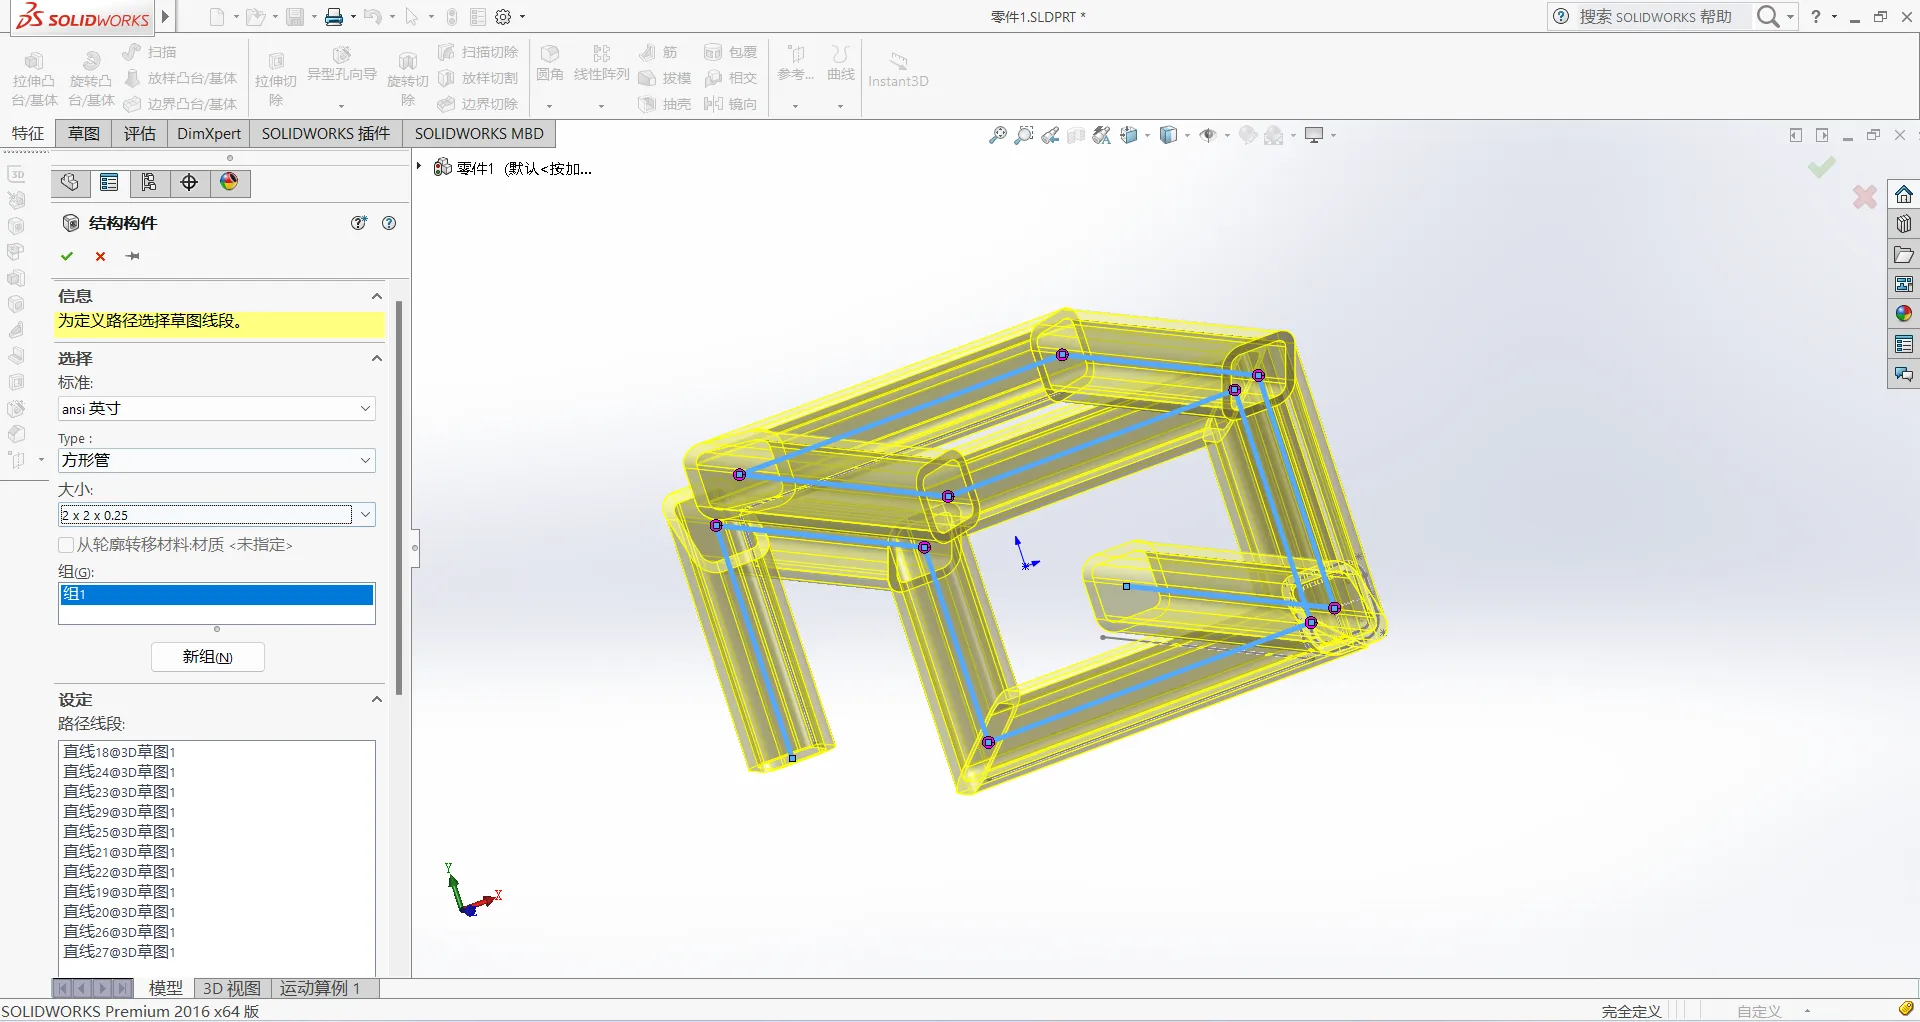Switch to the DisplayManager icon tab

click(229, 182)
